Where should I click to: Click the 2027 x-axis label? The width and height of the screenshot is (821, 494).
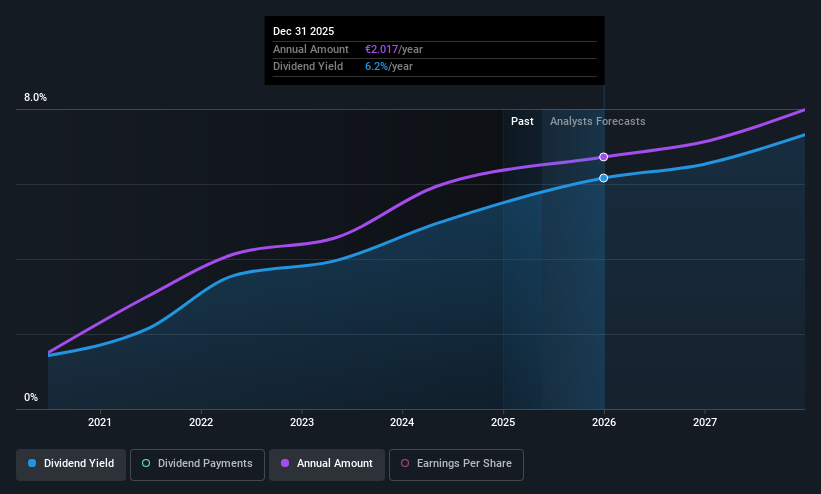pyautogui.click(x=705, y=422)
